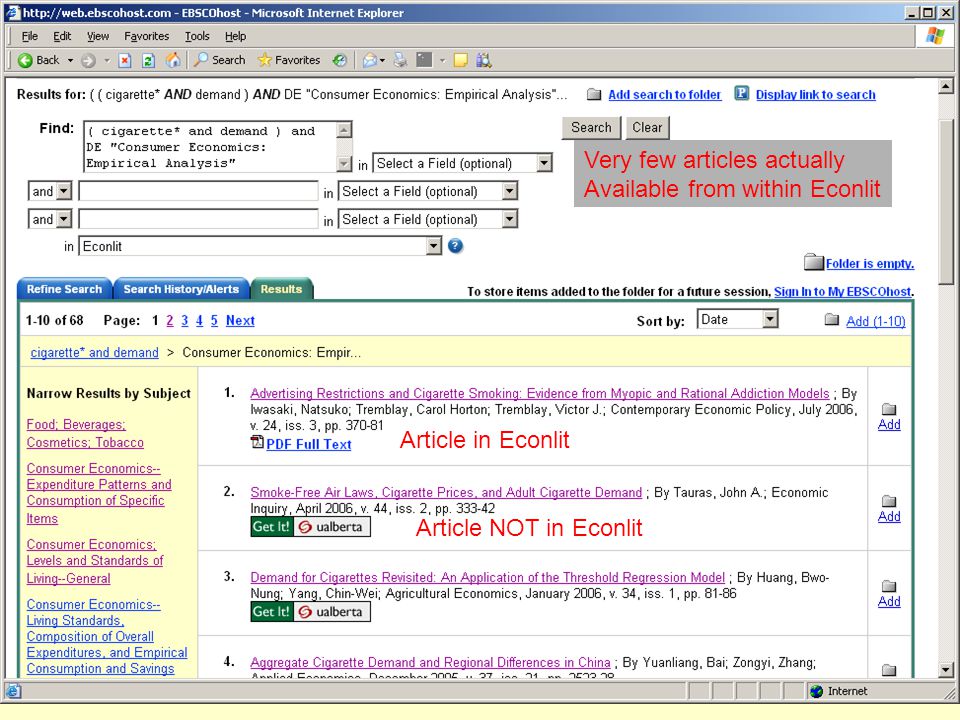Open the History toolbar icon
This screenshot has height=720, width=960.
[x=340, y=60]
